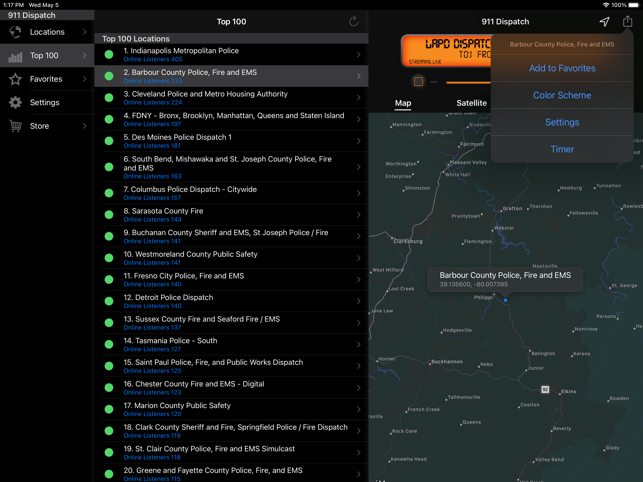Select Sussex County Fire and Seaford Fire / EMS

click(231, 323)
